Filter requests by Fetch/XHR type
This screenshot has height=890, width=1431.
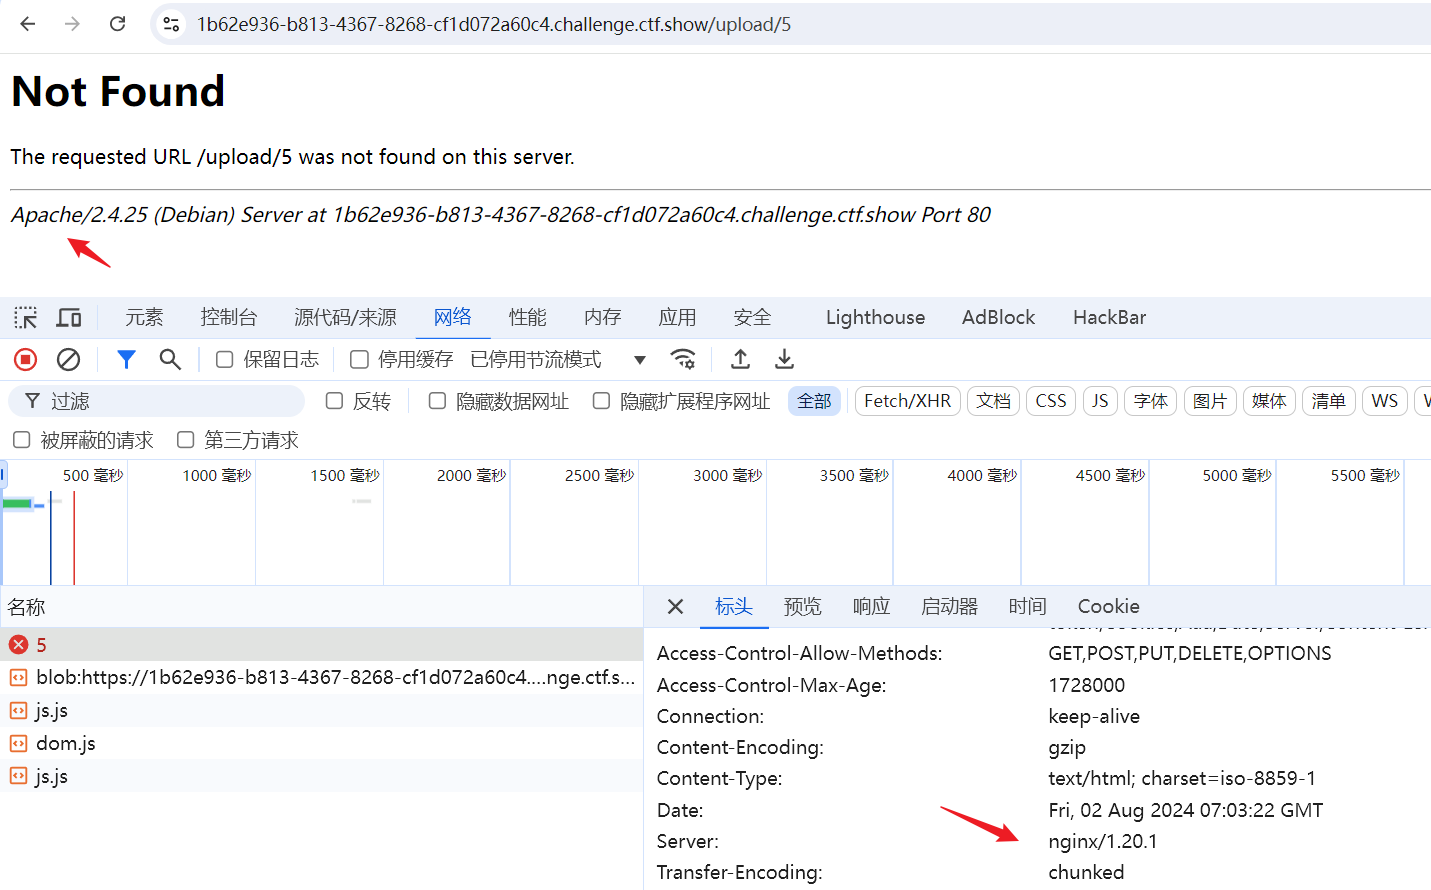907,401
